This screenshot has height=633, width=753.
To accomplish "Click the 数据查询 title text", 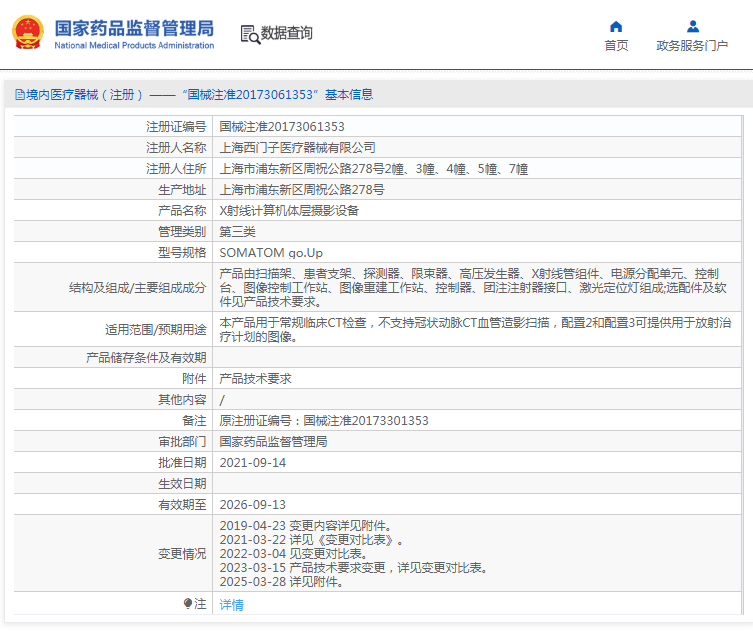I will [287, 33].
